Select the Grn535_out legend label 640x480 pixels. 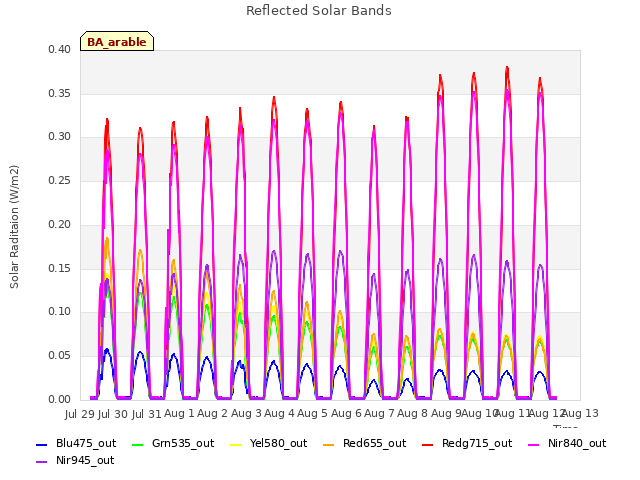(x=183, y=444)
